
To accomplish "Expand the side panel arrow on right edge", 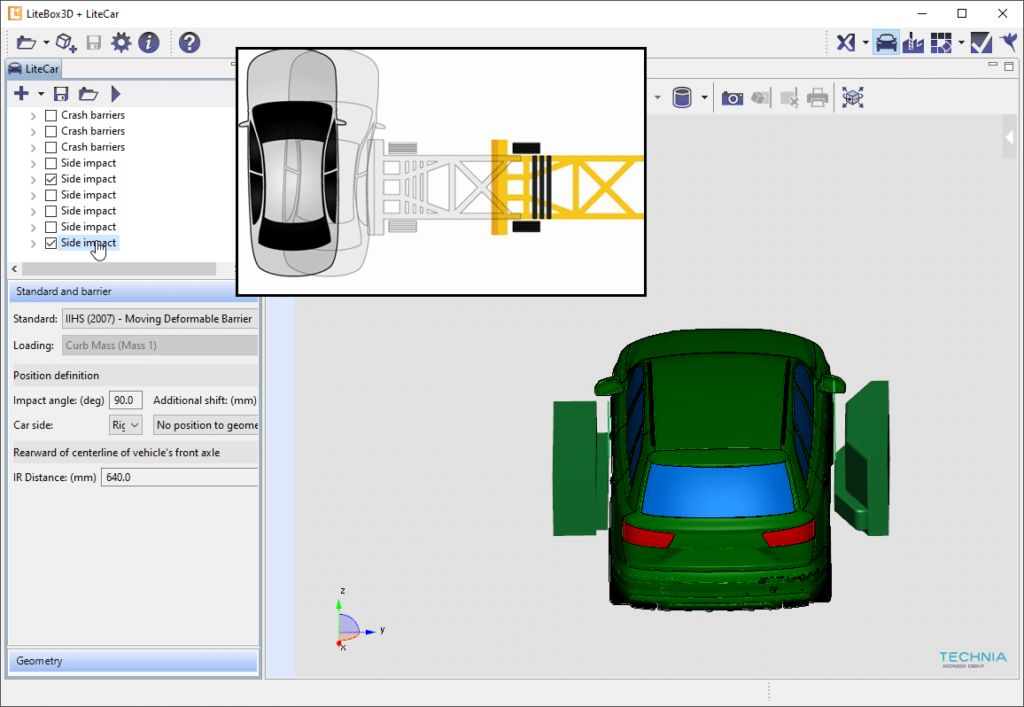I will 1010,138.
